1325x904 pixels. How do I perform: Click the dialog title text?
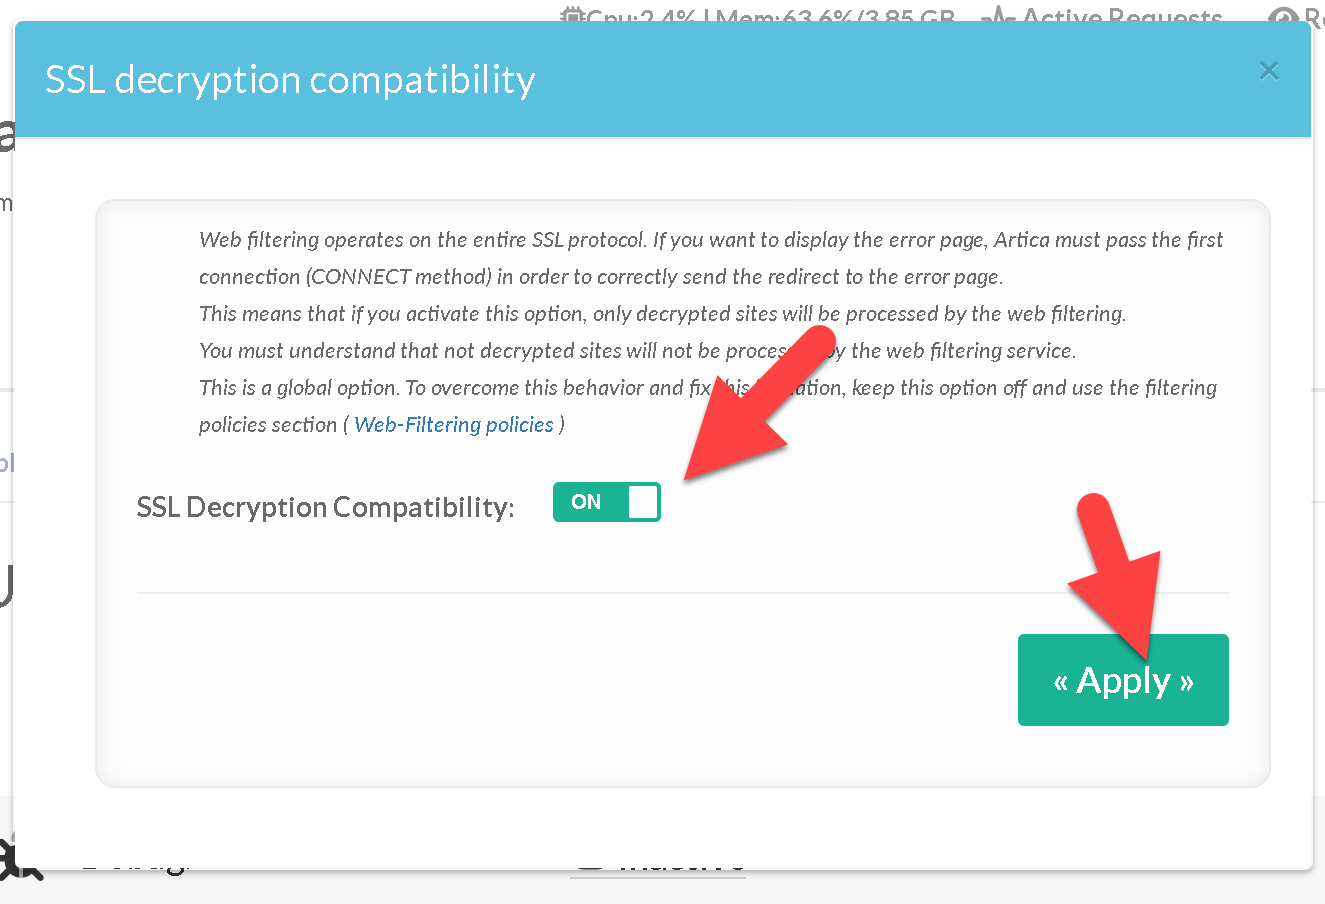tap(290, 80)
